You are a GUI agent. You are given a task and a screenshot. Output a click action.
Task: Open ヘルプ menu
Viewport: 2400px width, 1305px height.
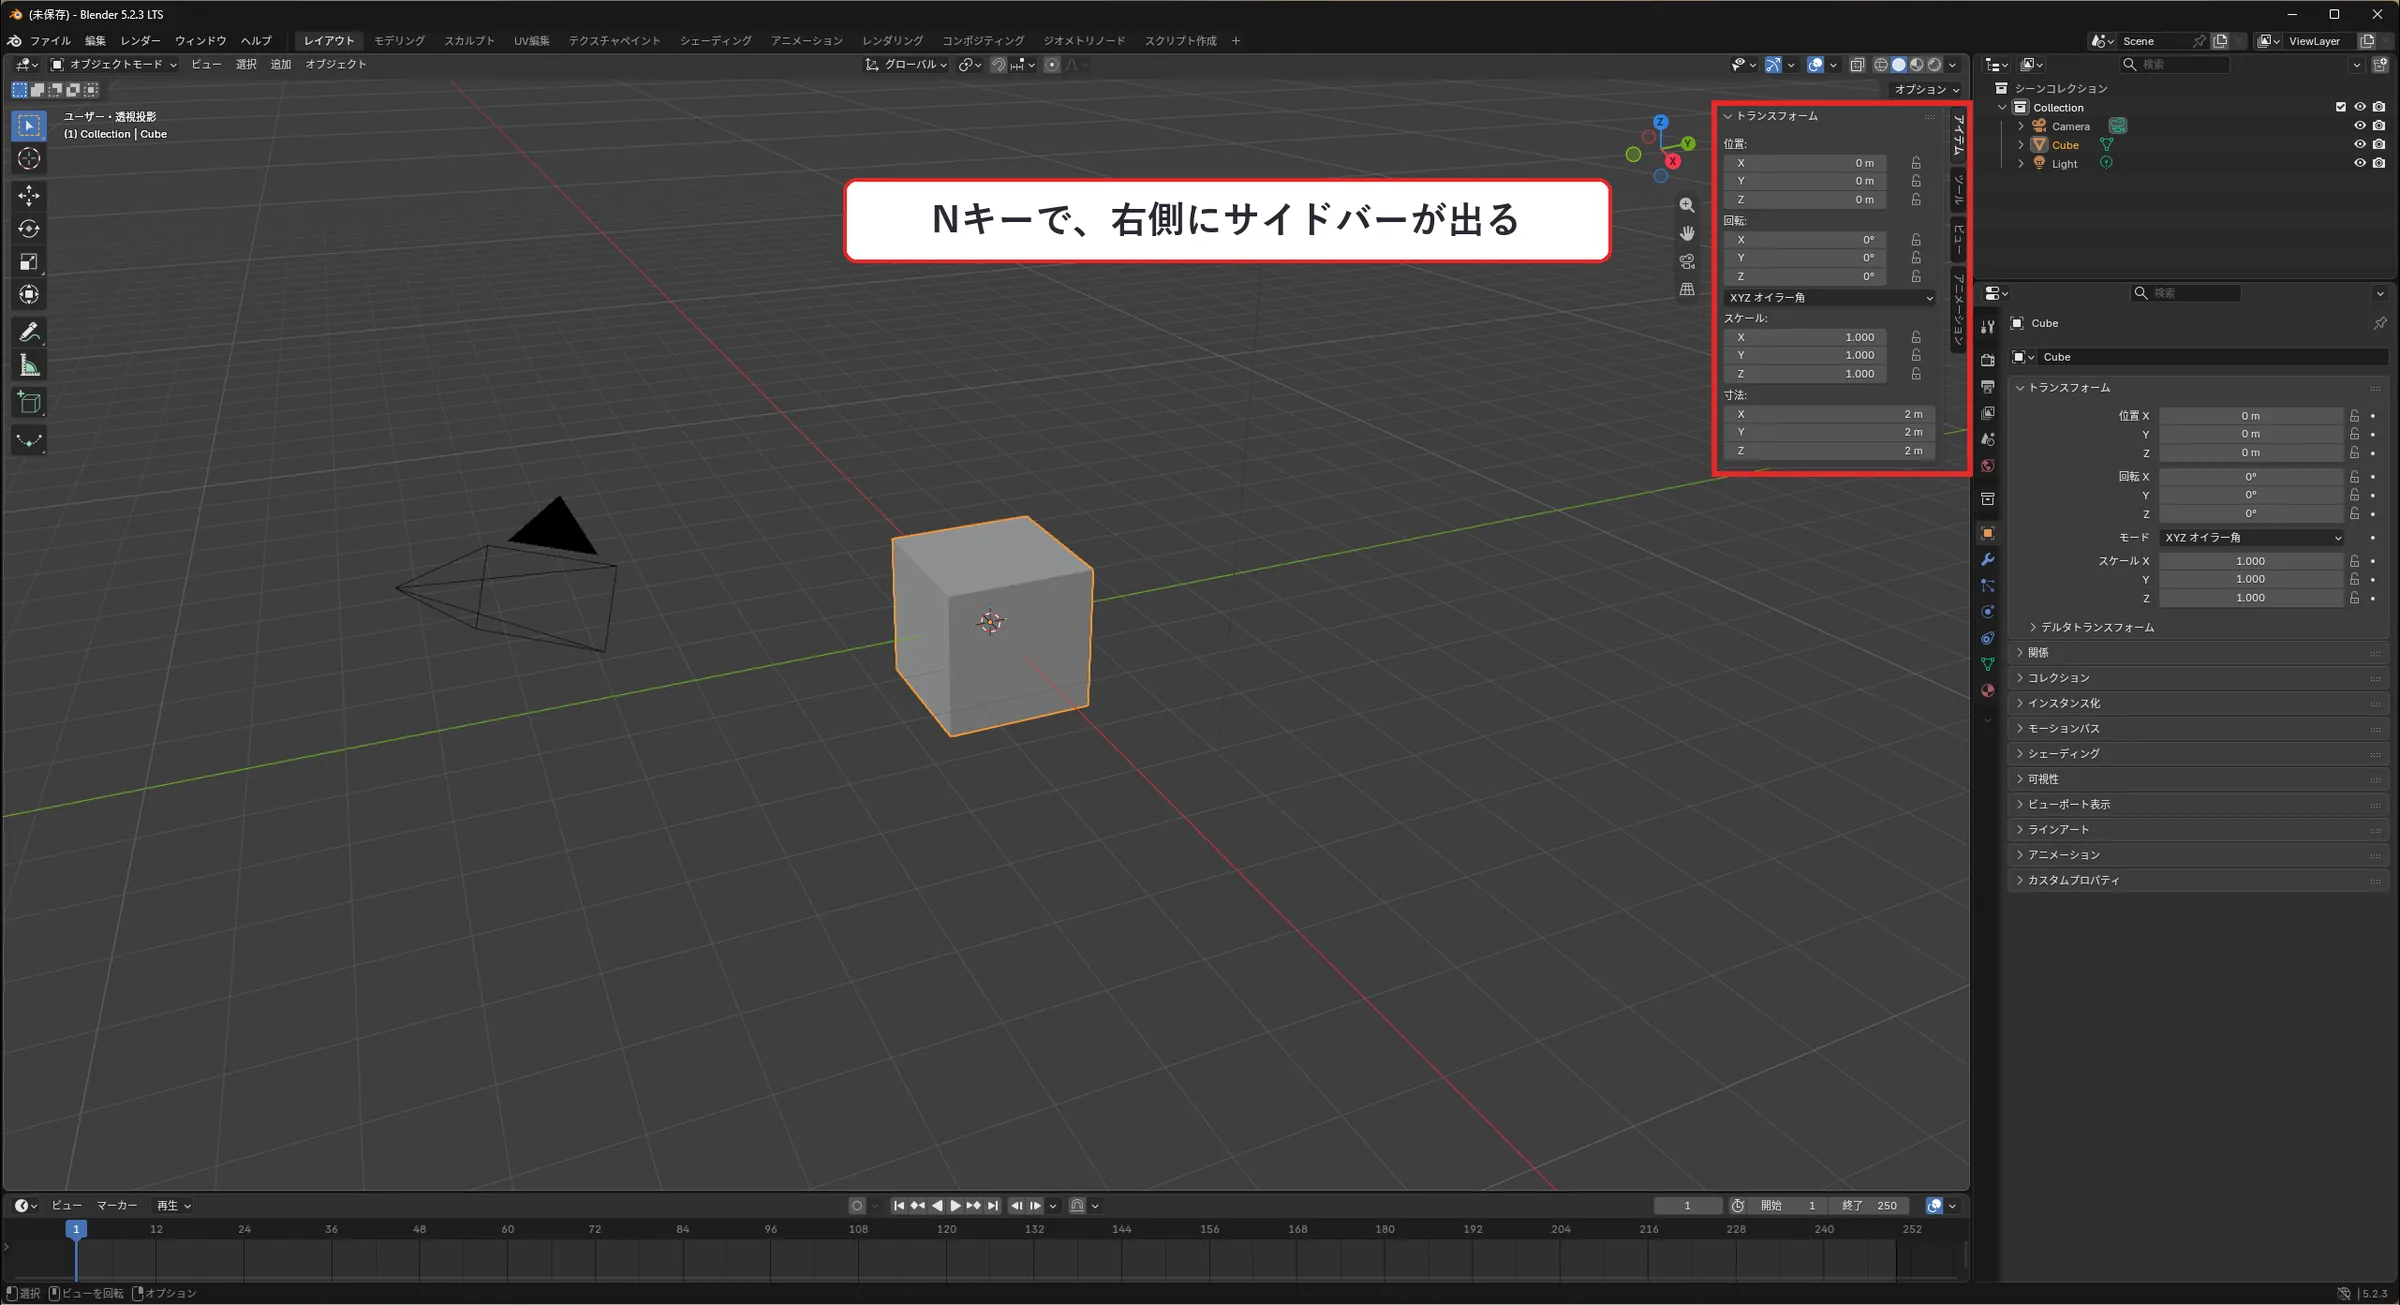256,41
